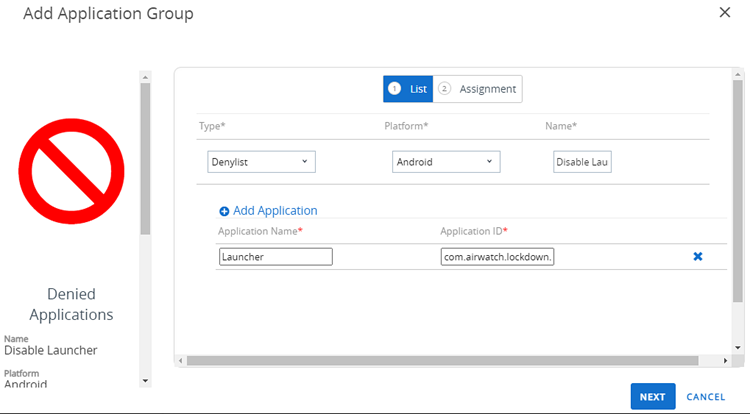750x414 pixels.
Task: Cancel the application group creation
Action: pyautogui.click(x=706, y=397)
